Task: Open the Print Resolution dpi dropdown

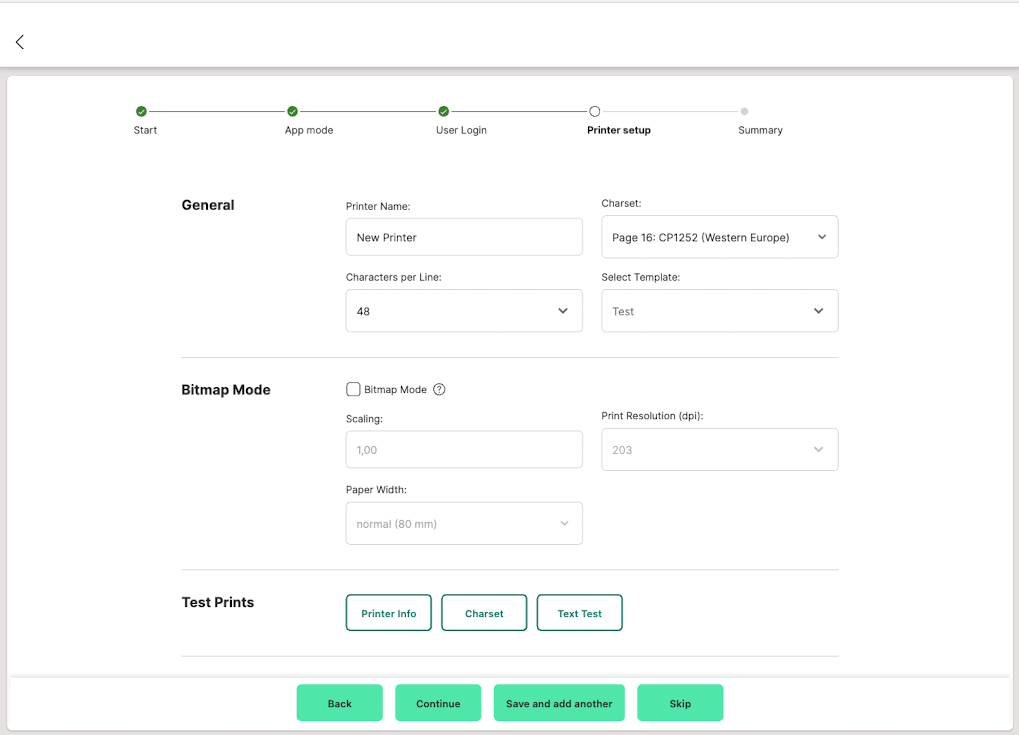Action: click(719, 450)
